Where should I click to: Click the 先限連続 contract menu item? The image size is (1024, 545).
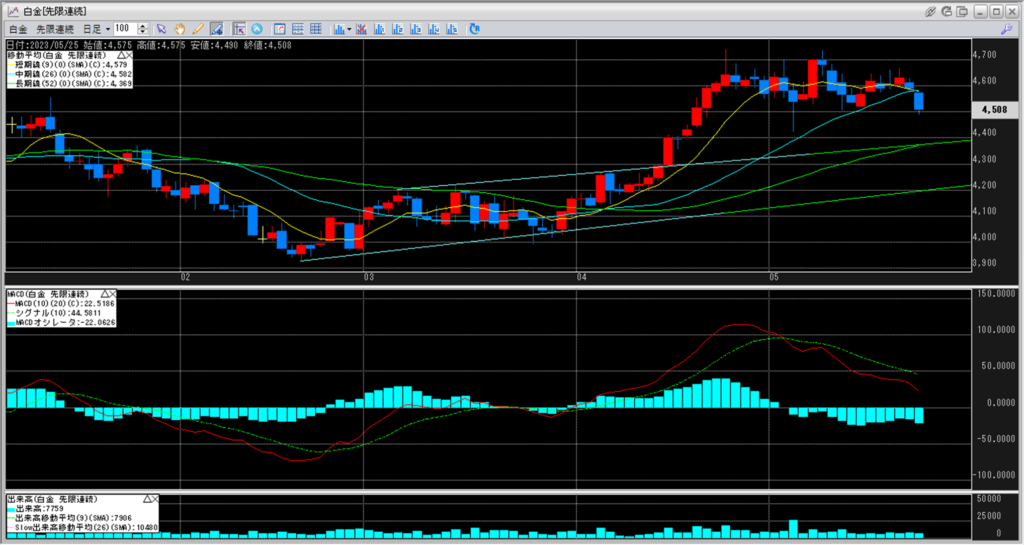54,29
